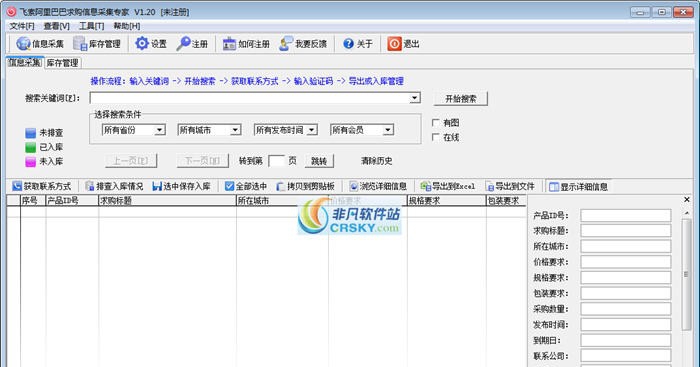
Task: Open the 工具[T] menu
Action: 92,26
